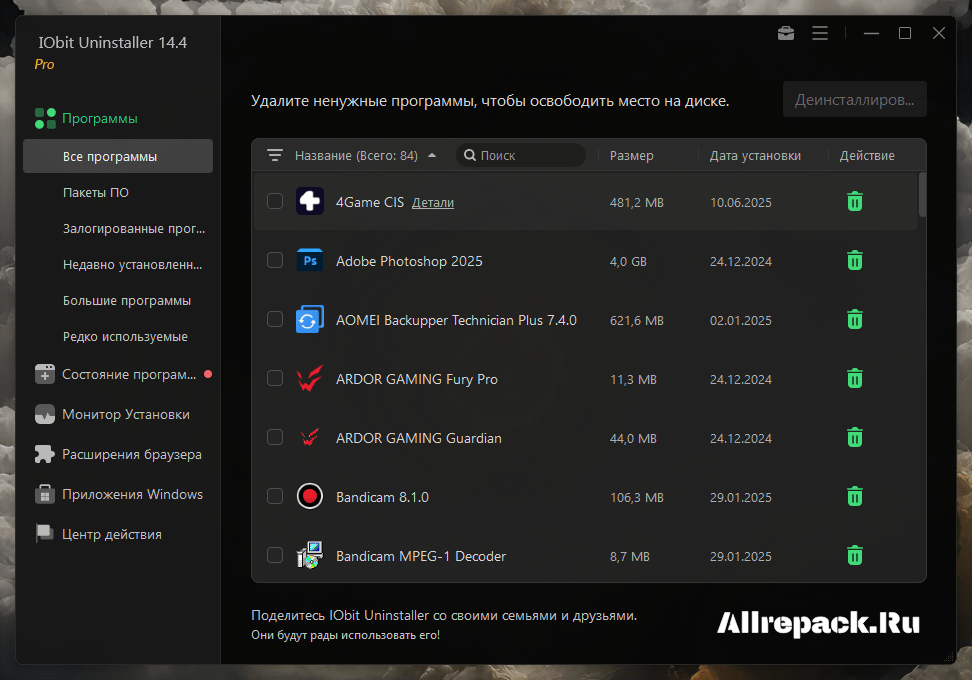The height and width of the screenshot is (680, 972).
Task: Click the search magnifier icon
Action: click(470, 155)
